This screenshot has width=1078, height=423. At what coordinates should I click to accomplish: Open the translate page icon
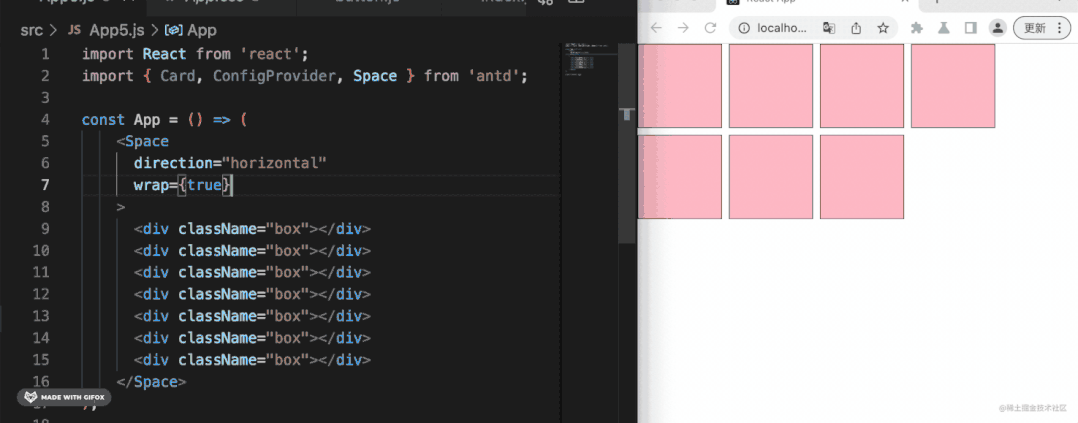(829, 28)
